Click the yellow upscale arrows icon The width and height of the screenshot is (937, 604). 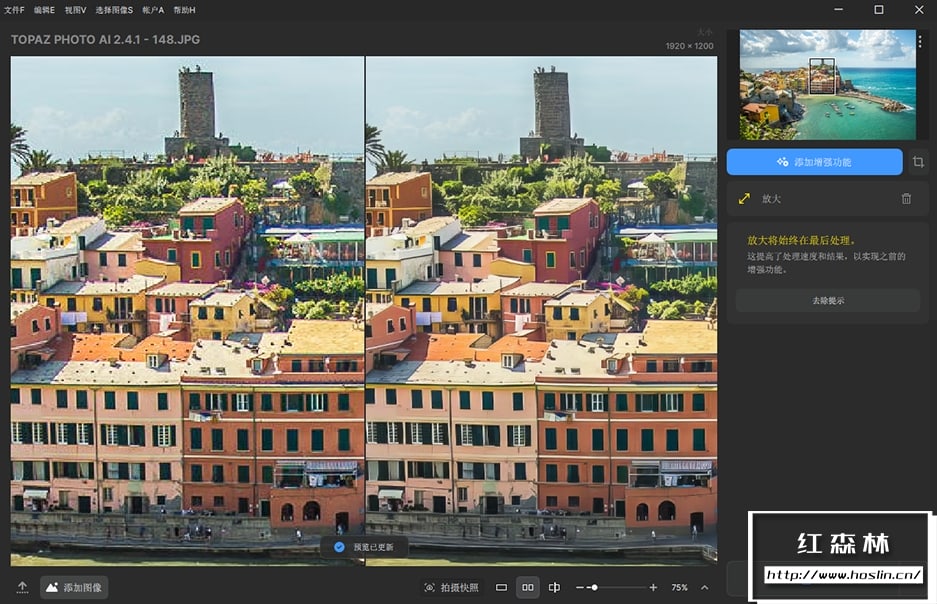tap(744, 199)
